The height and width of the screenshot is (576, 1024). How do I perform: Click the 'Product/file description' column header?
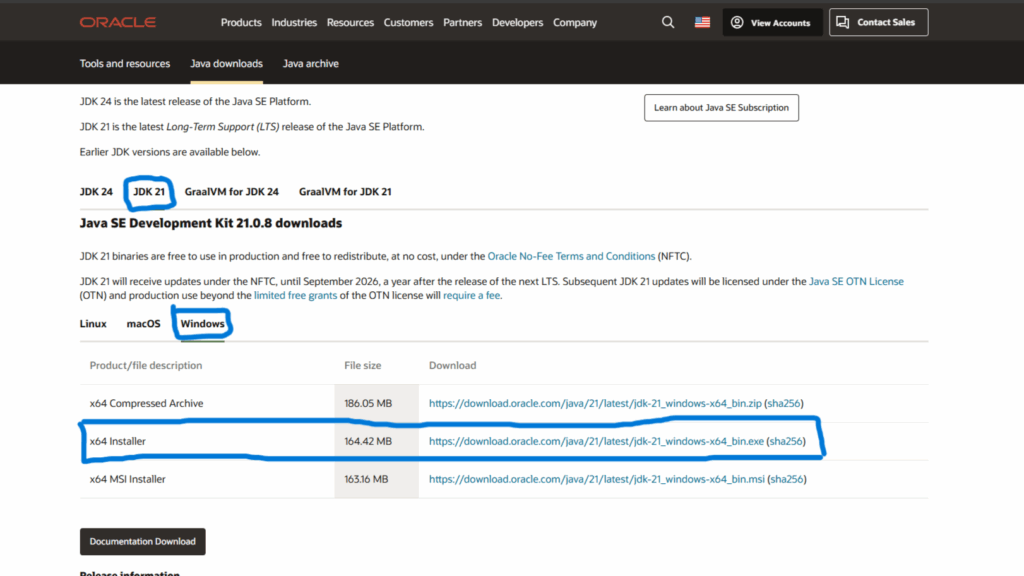(146, 366)
